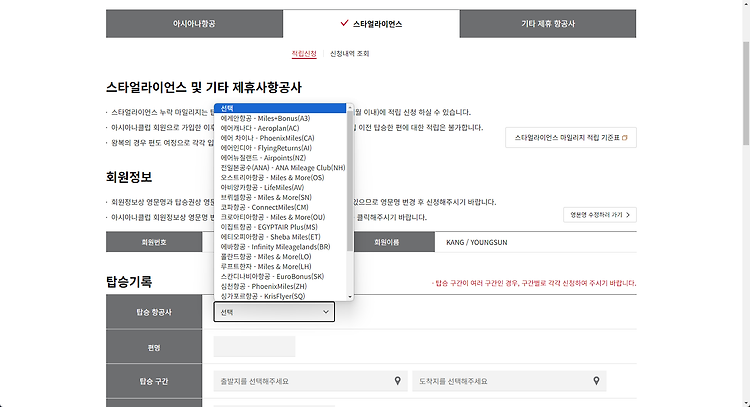Click the 탑승 항공사 row header
This screenshot has height=407, width=750.
[154, 312]
